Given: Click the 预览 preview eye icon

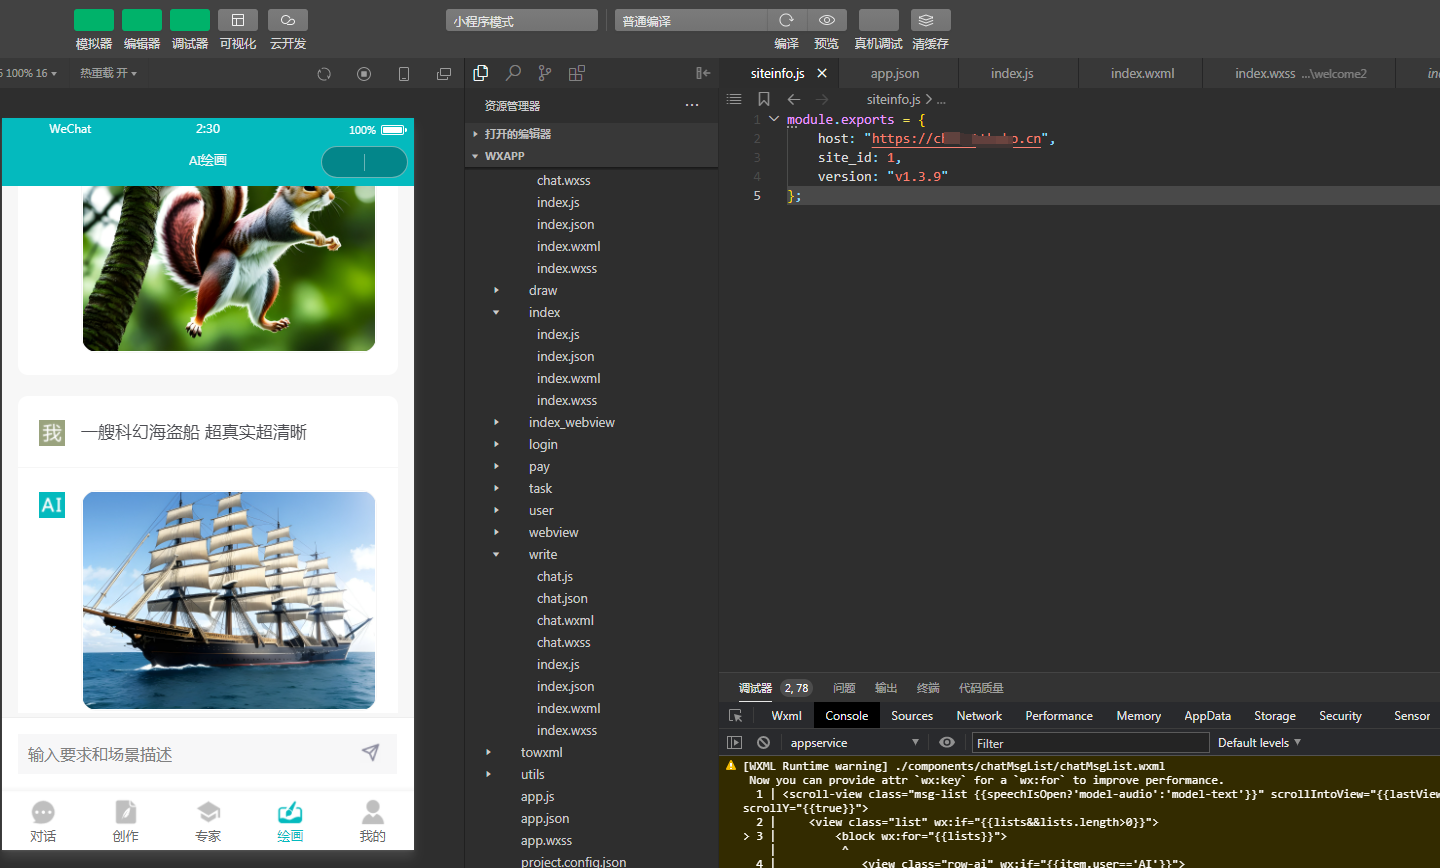Looking at the screenshot, I should click(826, 20).
